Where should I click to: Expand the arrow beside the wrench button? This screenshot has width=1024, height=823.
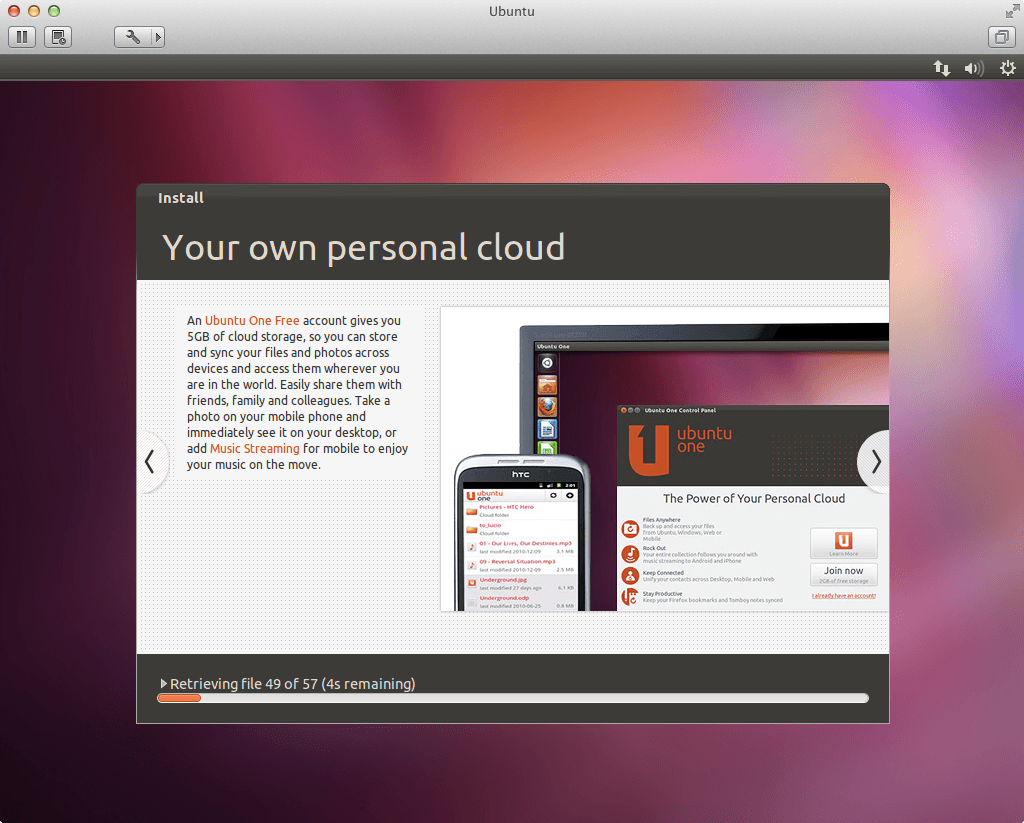[x=157, y=37]
